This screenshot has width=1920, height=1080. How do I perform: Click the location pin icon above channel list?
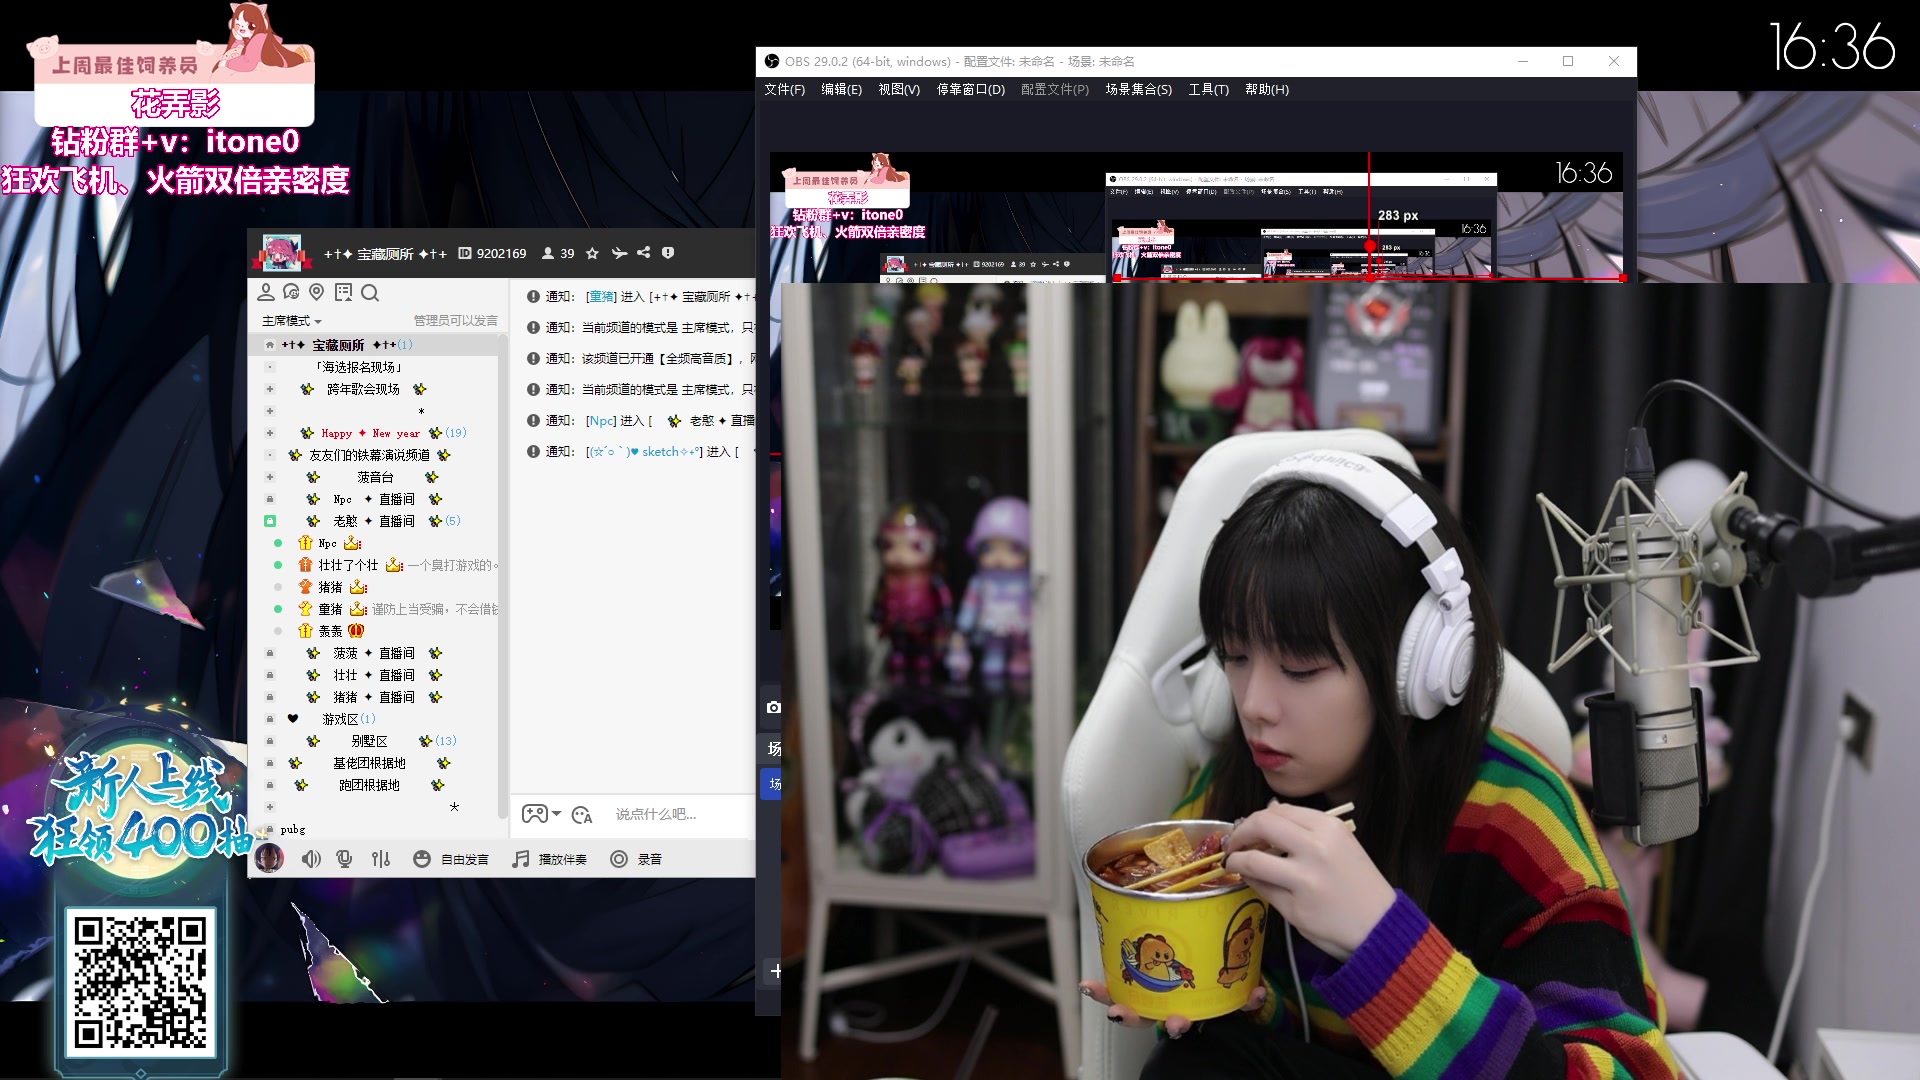point(317,292)
